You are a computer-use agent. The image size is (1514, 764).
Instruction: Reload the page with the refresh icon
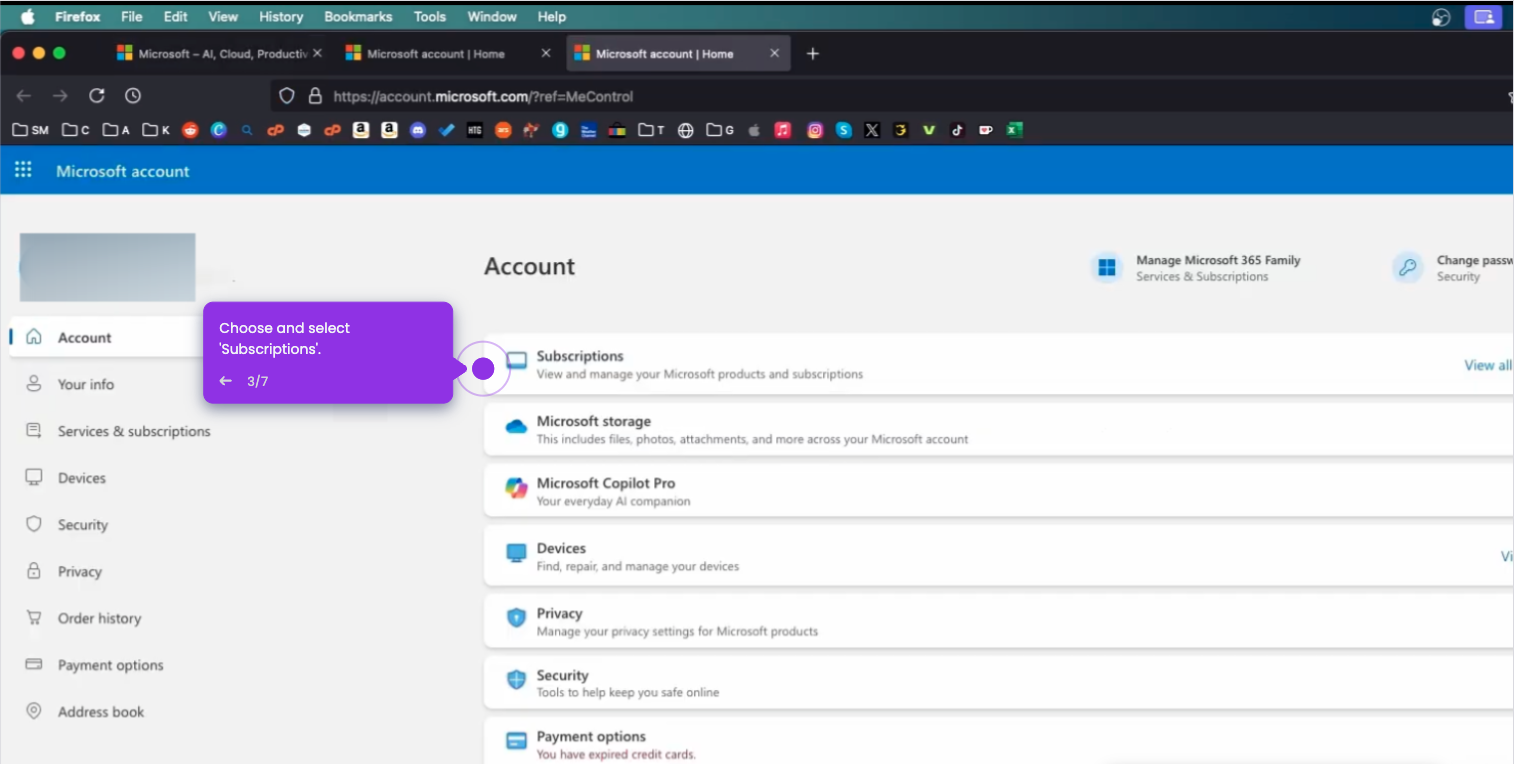click(97, 96)
